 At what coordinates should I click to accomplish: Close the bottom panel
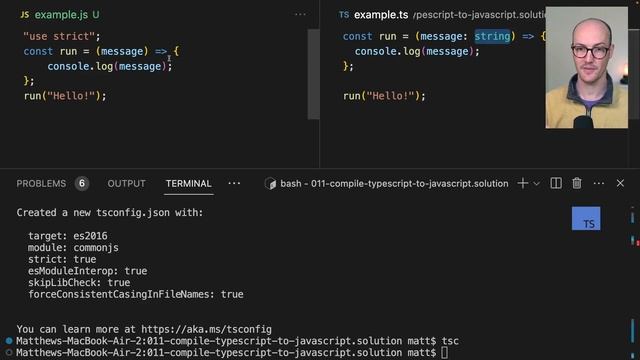620,184
